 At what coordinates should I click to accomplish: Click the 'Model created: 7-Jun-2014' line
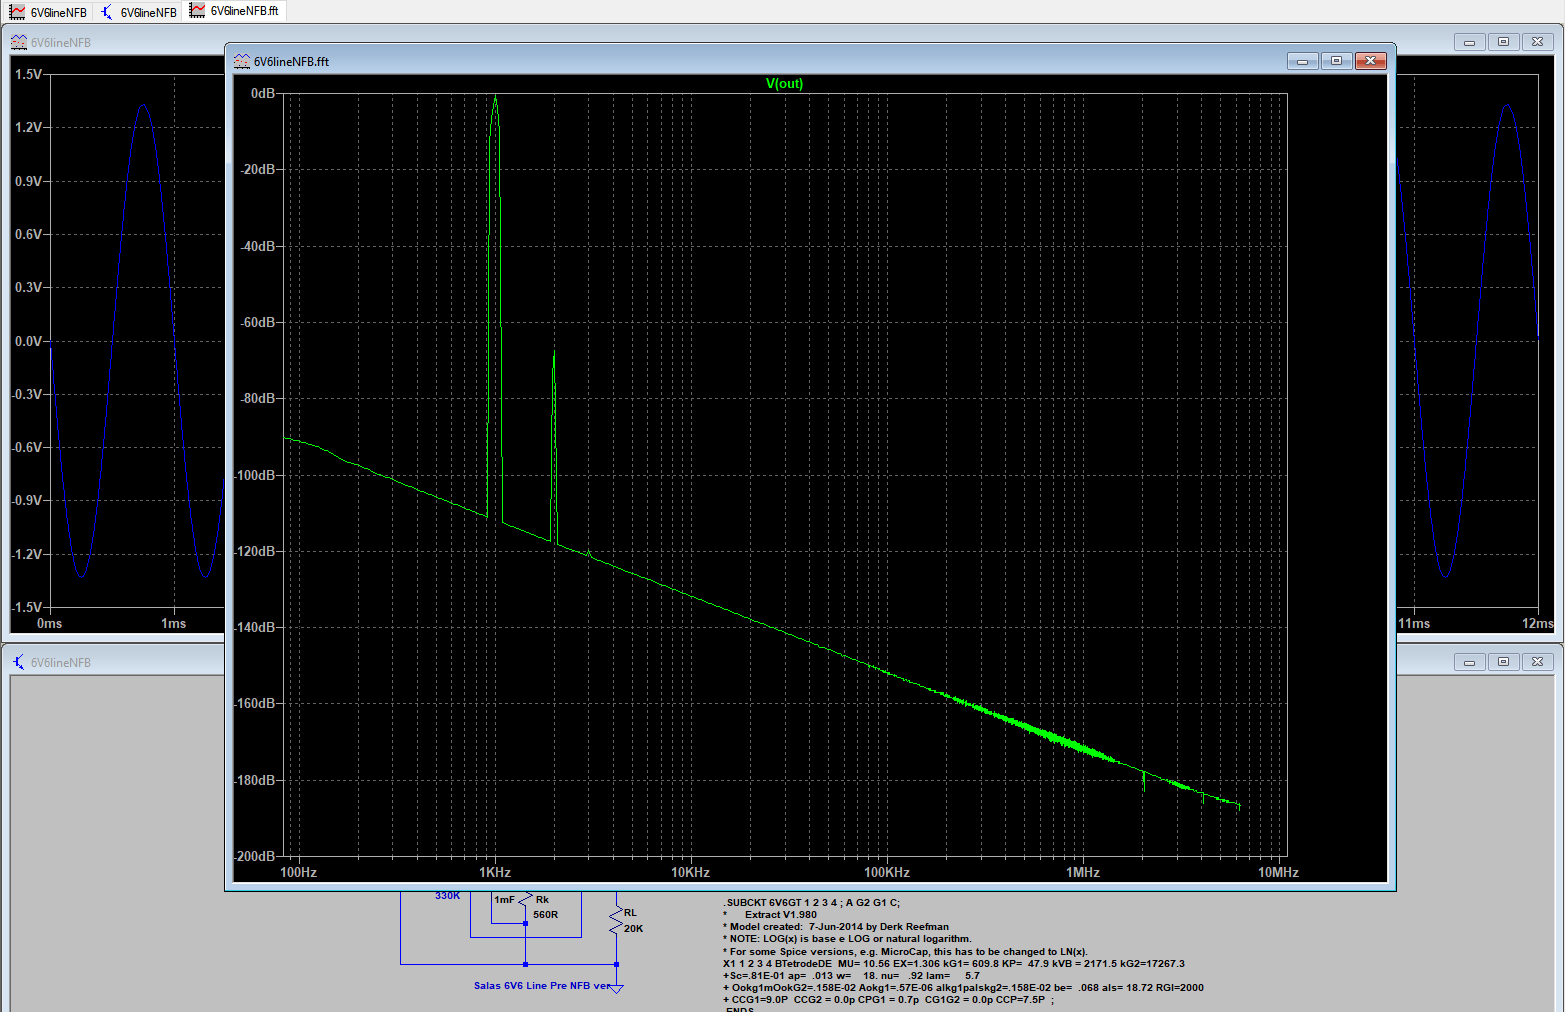click(836, 926)
